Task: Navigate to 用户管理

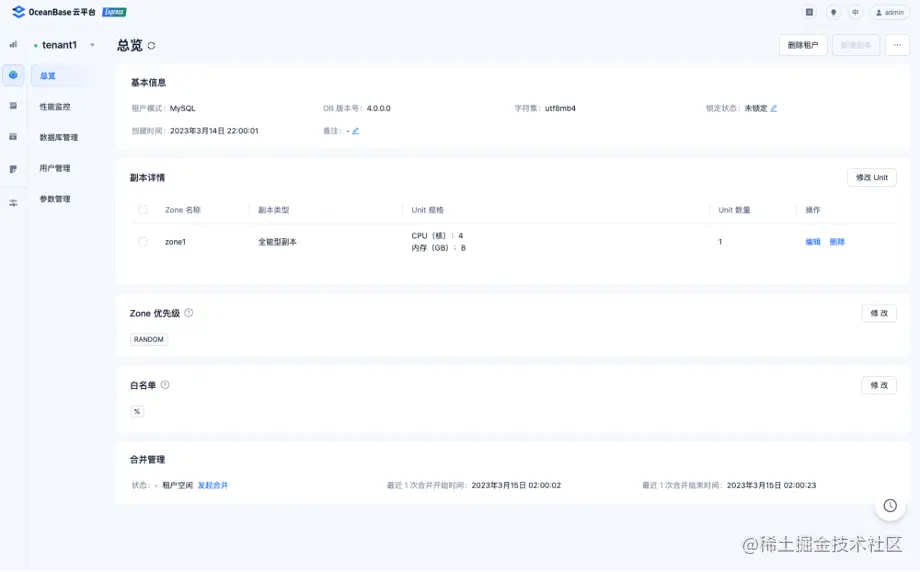Action: coord(55,168)
